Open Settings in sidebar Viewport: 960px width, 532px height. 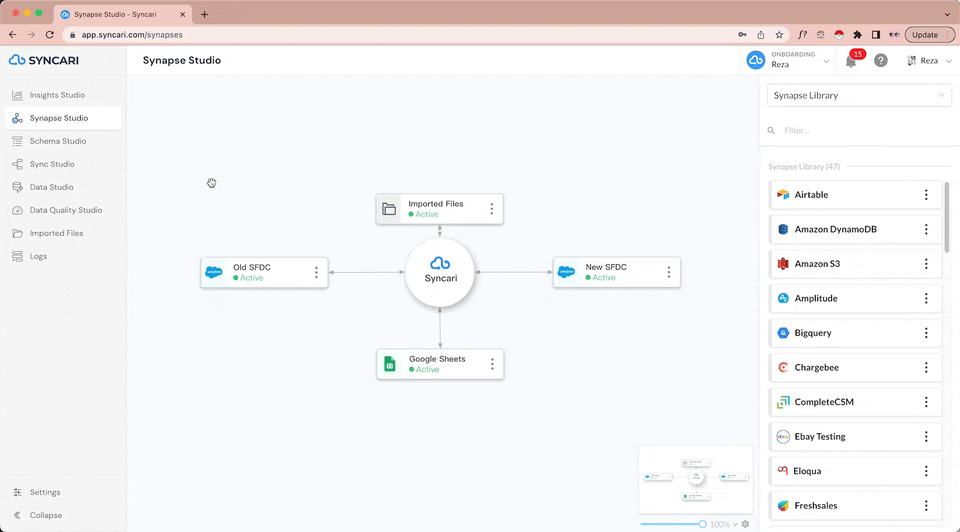(x=45, y=492)
